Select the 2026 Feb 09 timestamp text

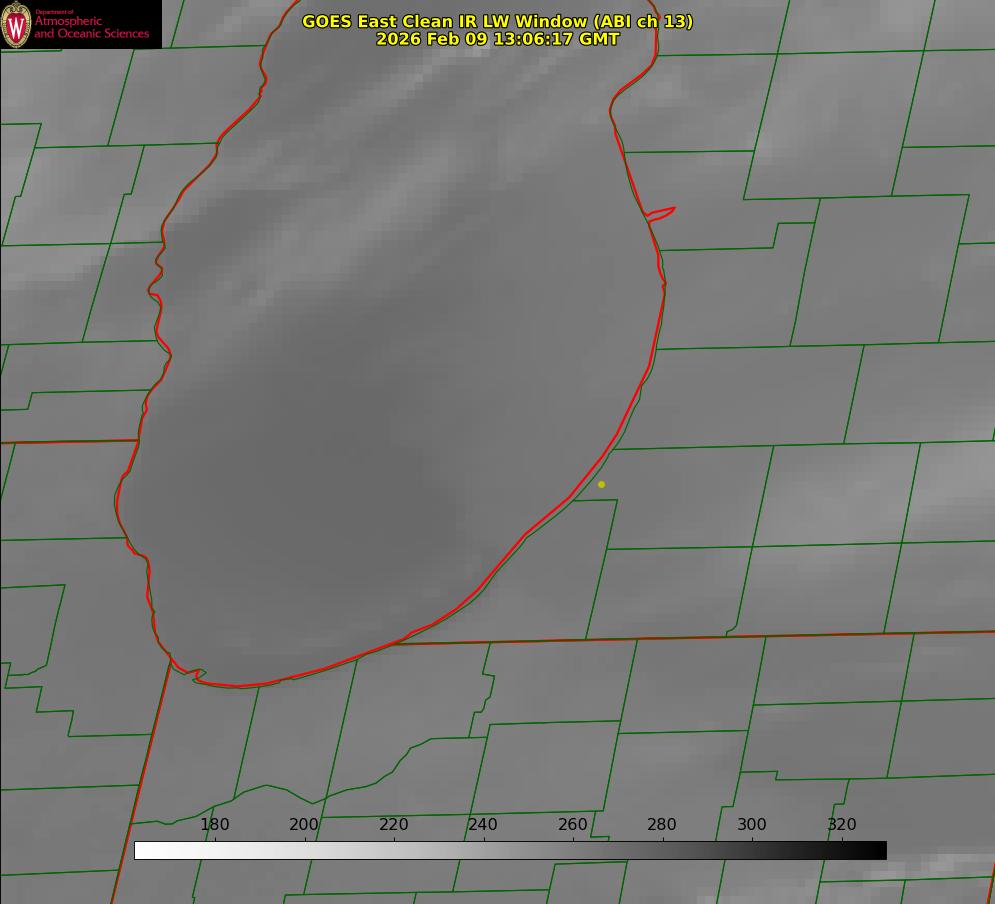coord(497,39)
